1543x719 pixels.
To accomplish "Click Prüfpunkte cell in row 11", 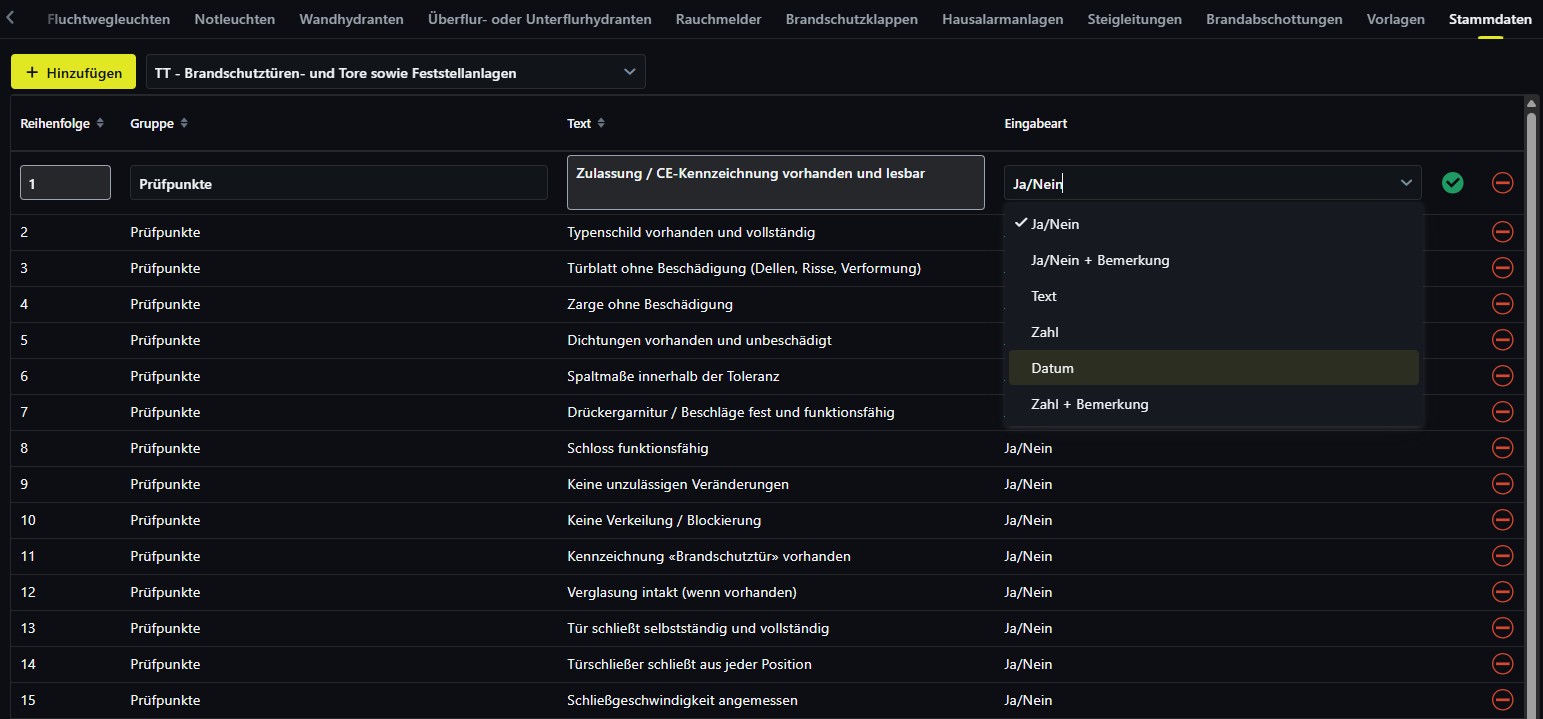I will 165,556.
